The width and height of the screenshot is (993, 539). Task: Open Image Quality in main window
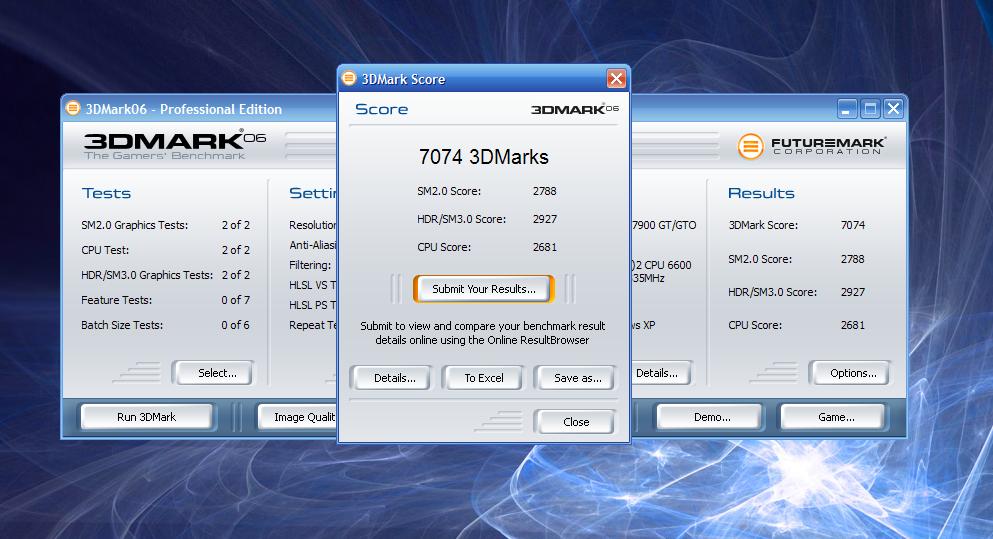[298, 417]
